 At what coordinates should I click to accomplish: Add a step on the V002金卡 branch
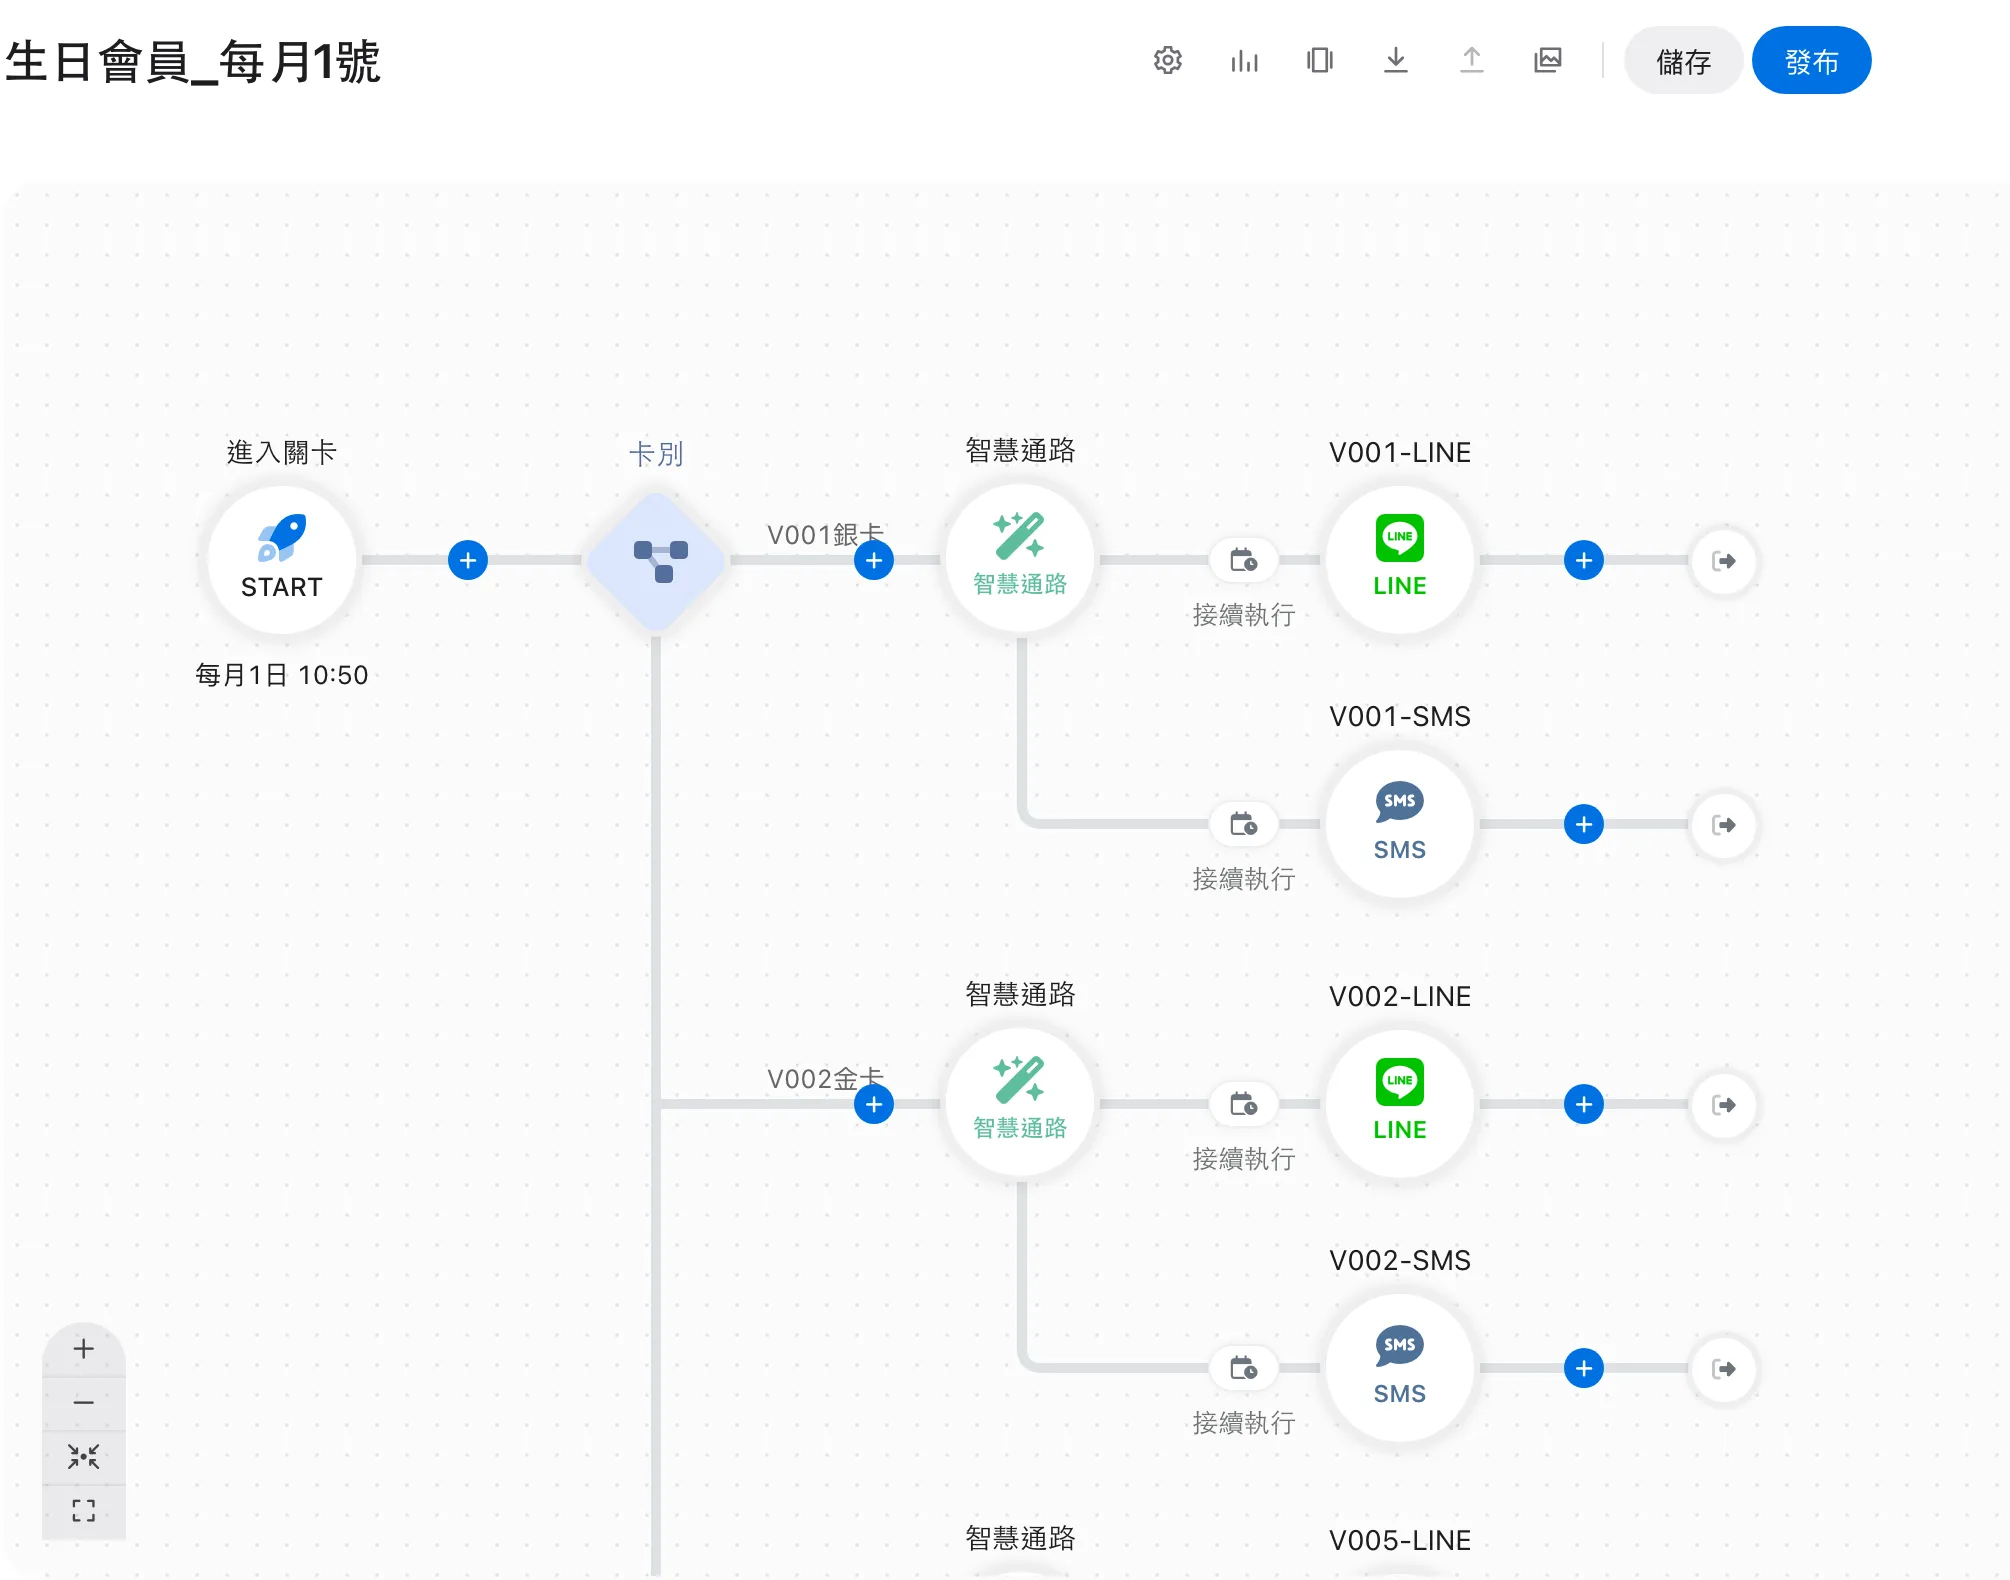874,1104
